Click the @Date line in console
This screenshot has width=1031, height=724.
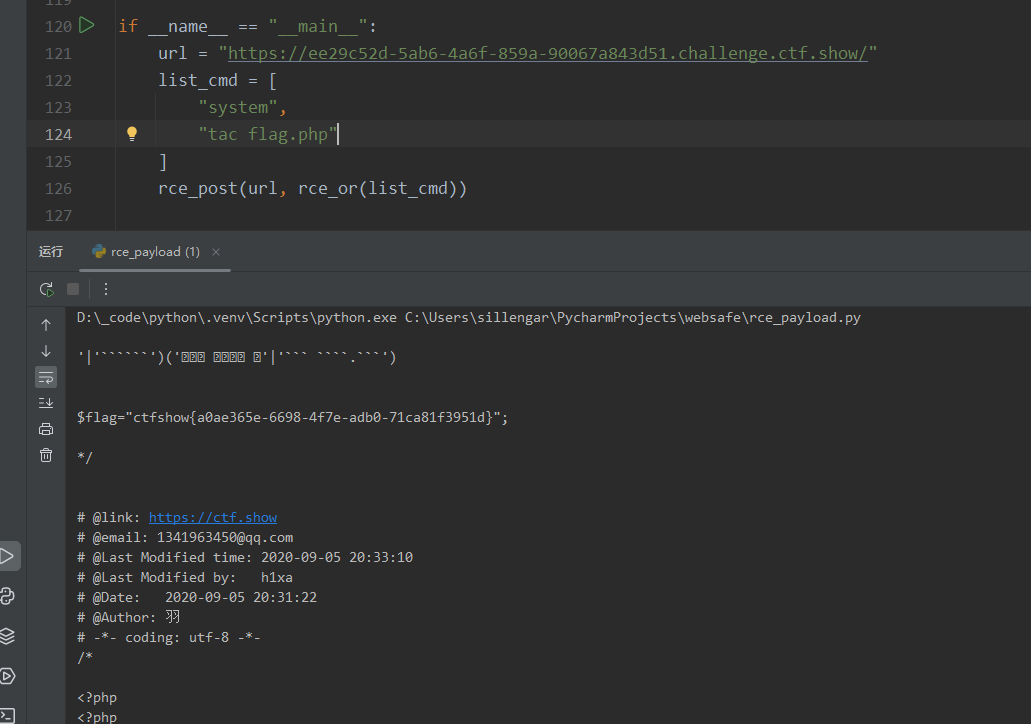pos(197,597)
